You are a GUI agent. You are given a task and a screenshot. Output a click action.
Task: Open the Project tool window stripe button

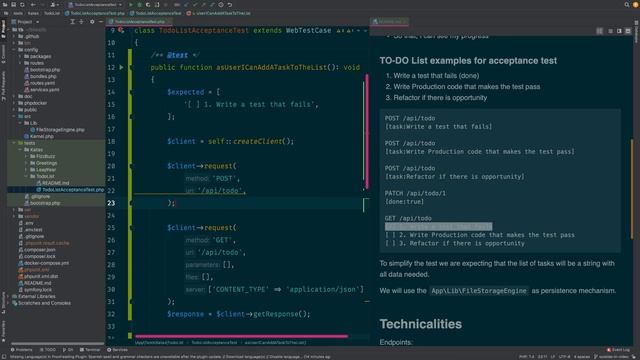3,29
